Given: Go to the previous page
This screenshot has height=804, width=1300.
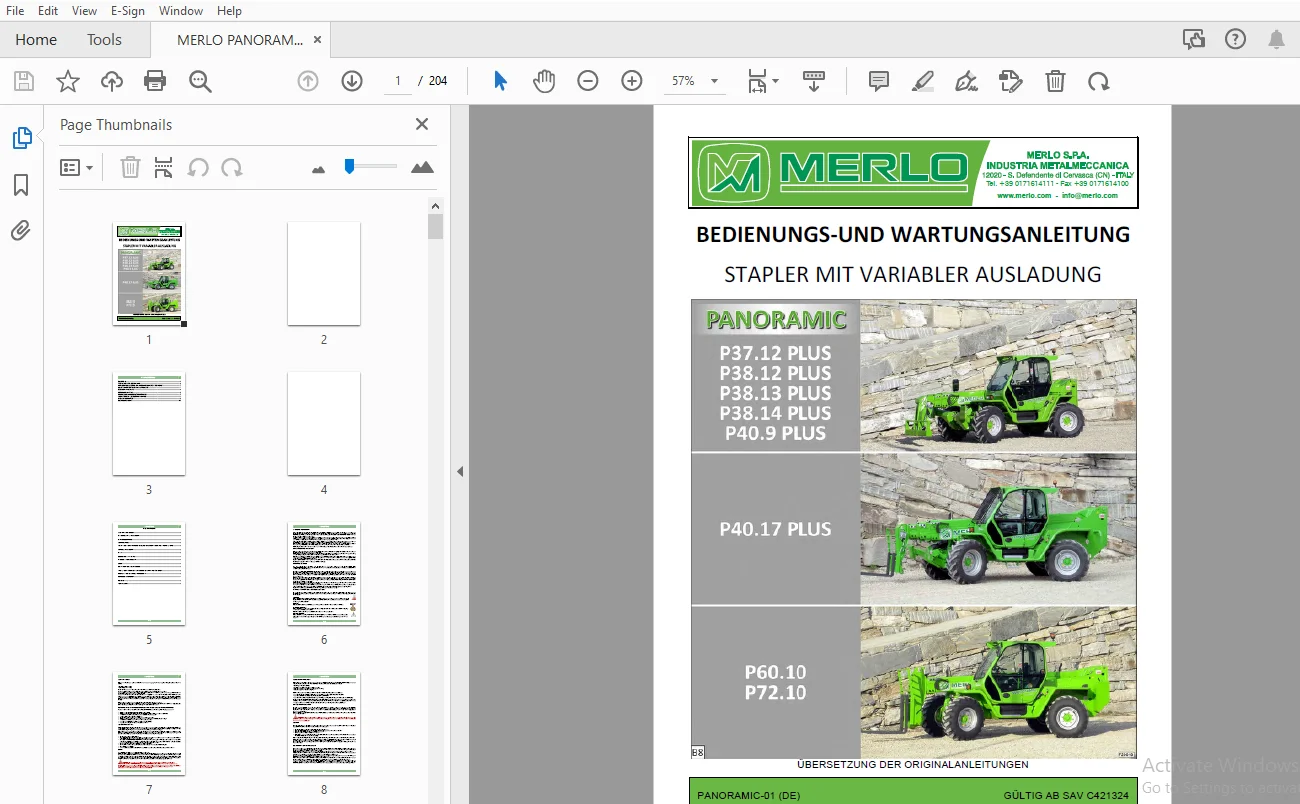Looking at the screenshot, I should tap(308, 81).
